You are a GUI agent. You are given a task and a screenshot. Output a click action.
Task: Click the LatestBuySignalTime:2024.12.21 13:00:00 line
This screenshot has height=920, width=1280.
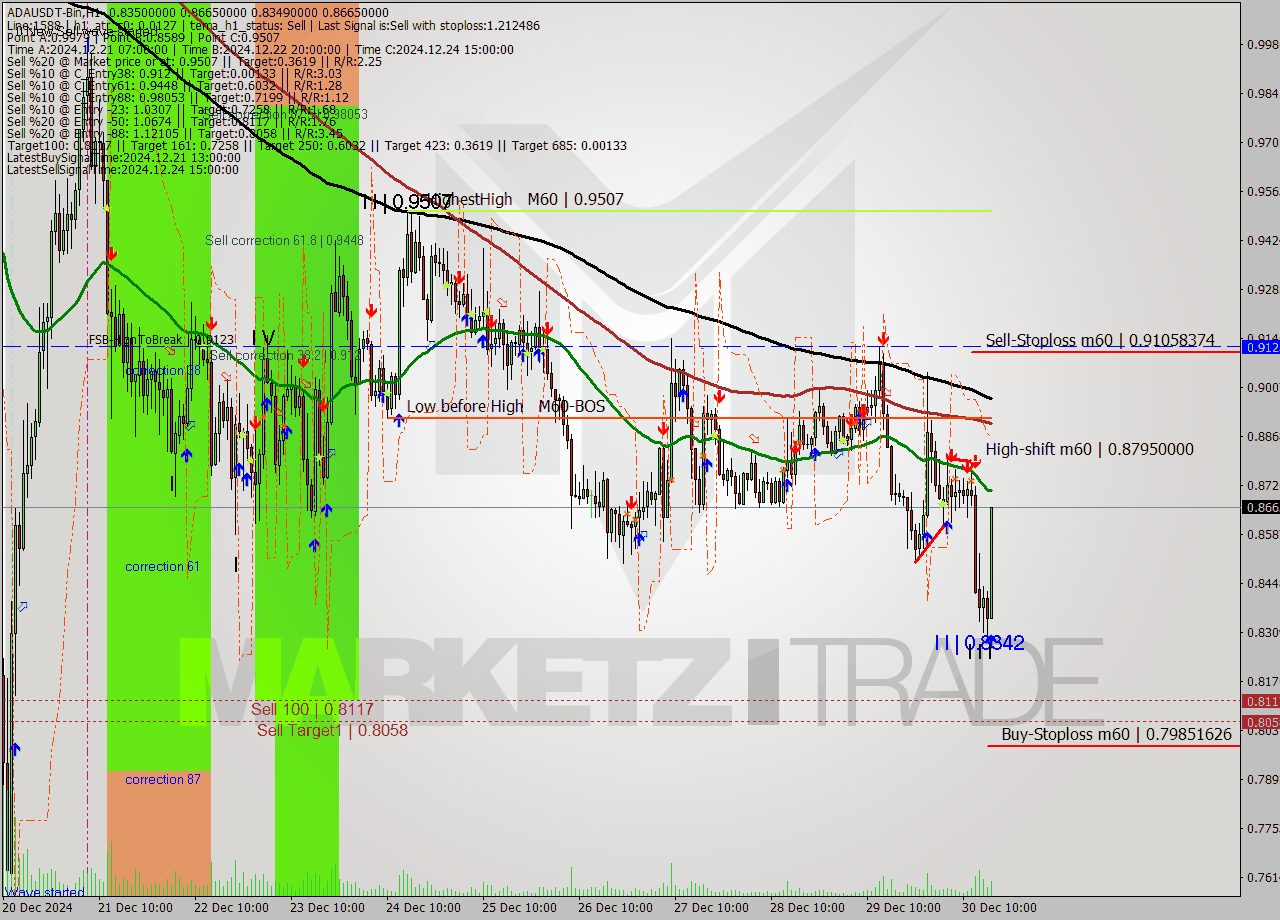123,158
